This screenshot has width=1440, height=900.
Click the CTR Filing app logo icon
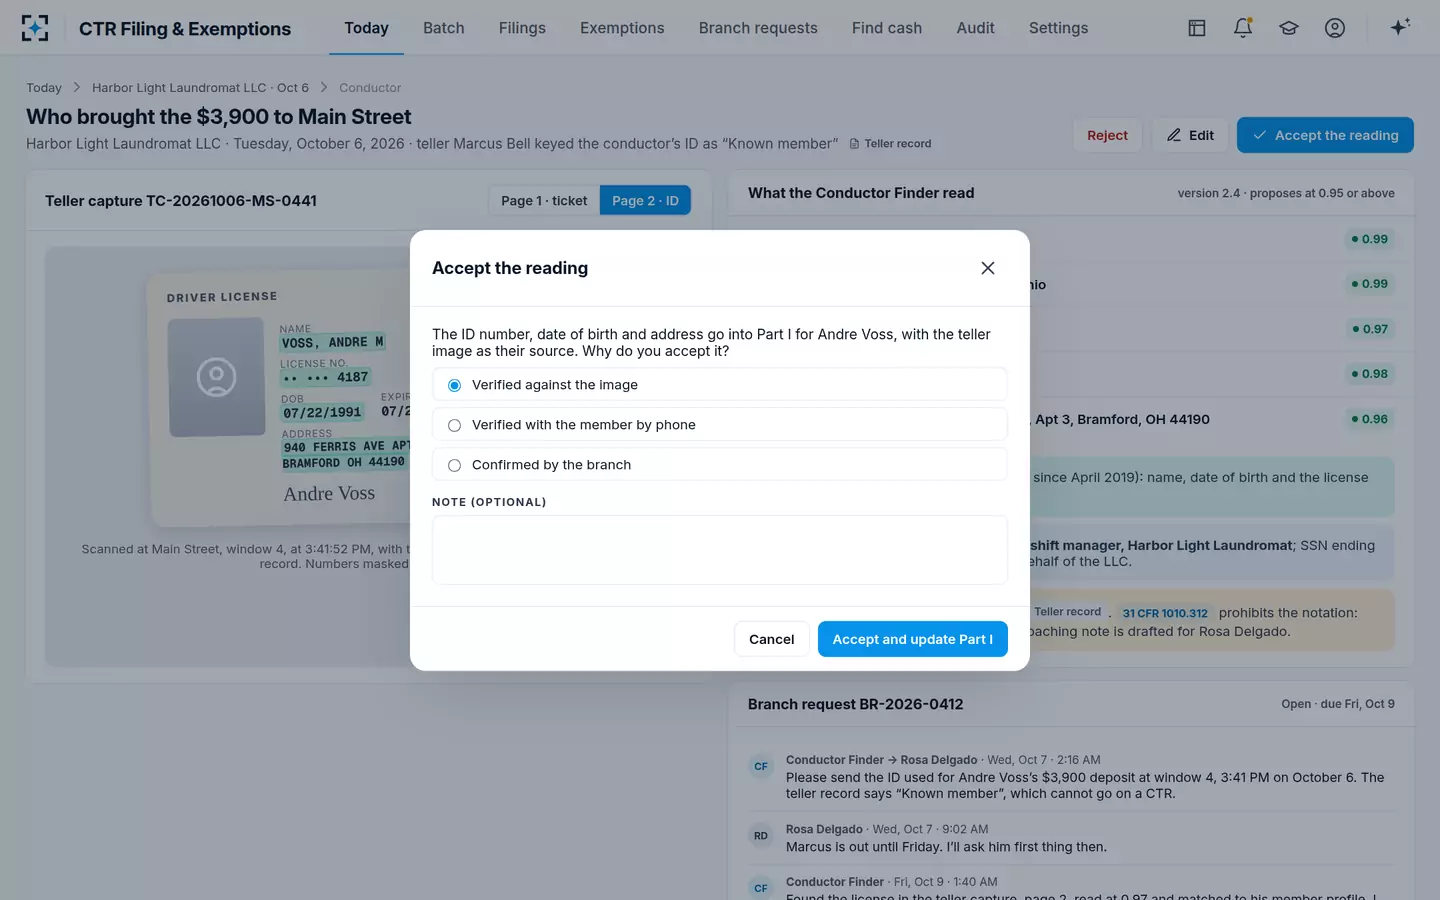coord(35,28)
